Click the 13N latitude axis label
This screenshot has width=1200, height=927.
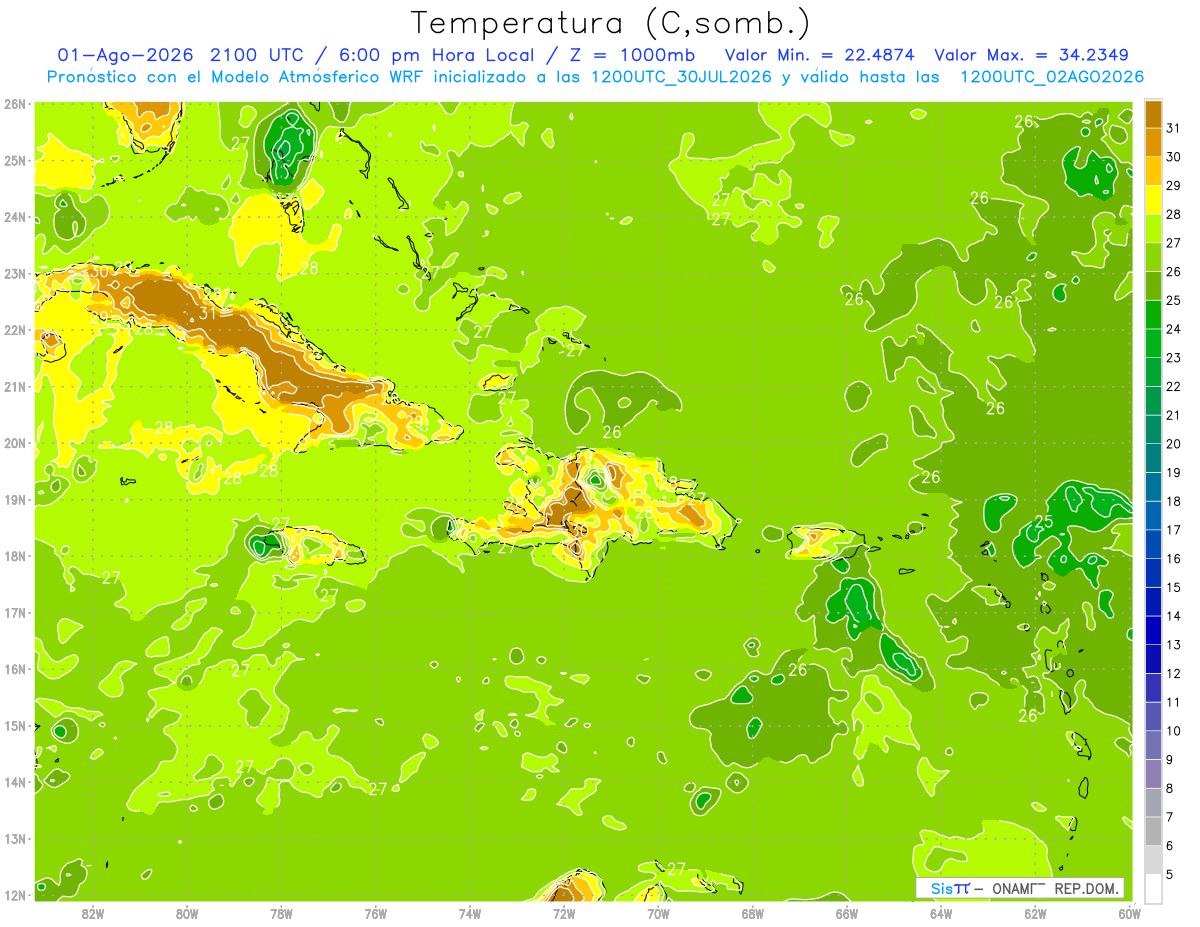click(x=14, y=838)
